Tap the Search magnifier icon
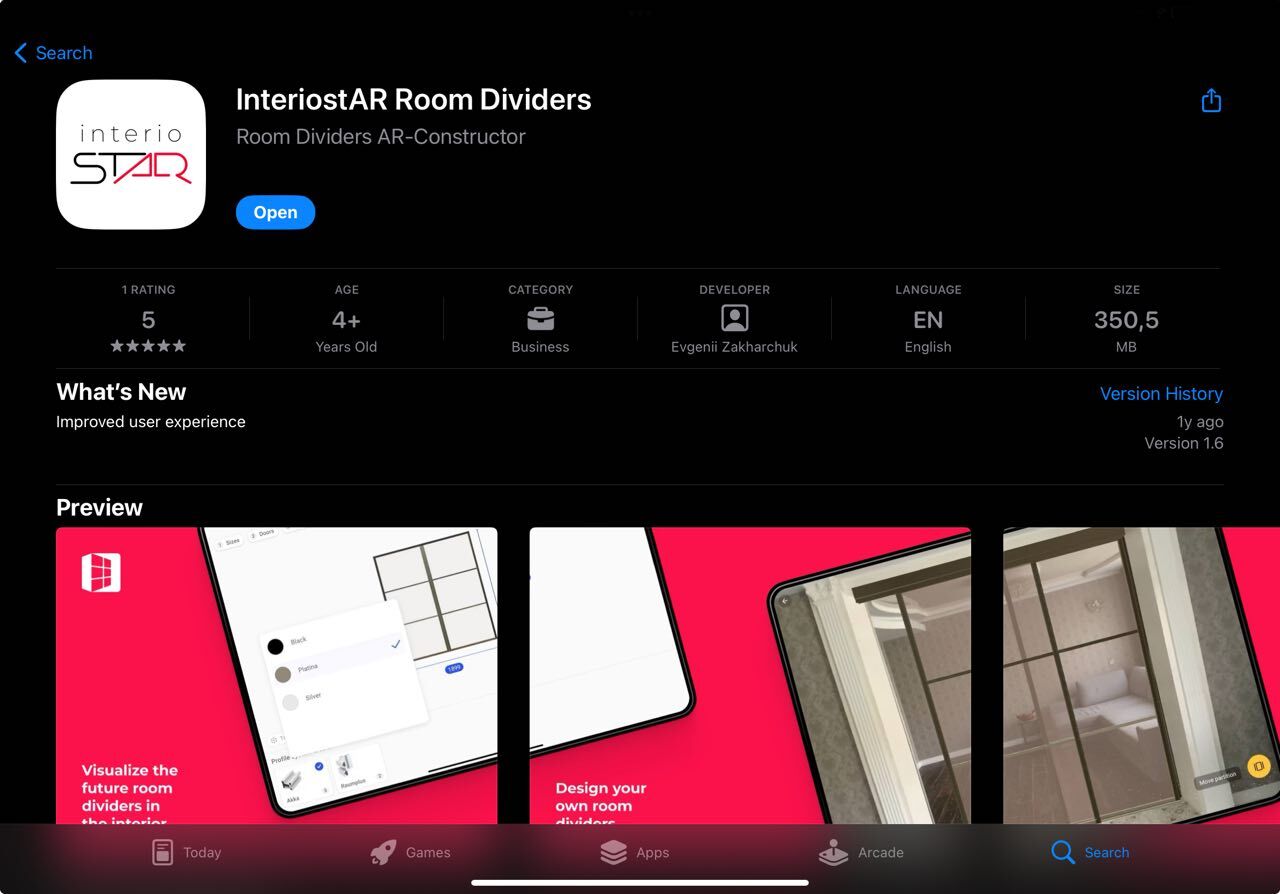 [x=1062, y=852]
